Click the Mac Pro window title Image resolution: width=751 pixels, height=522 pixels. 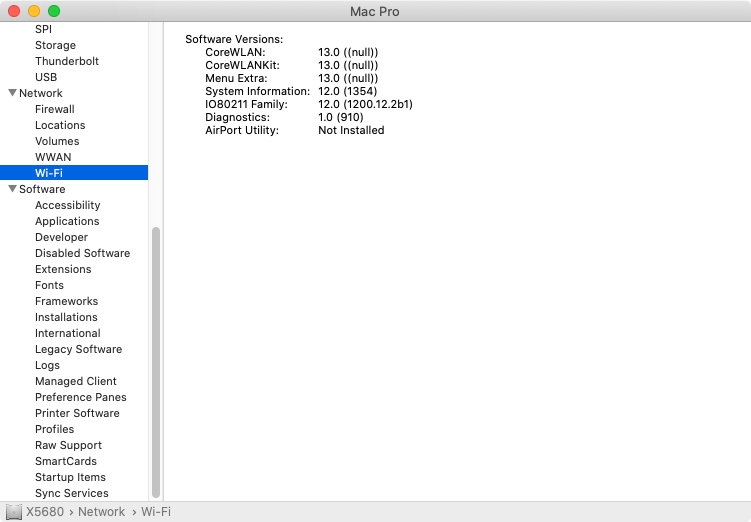pyautogui.click(x=375, y=11)
